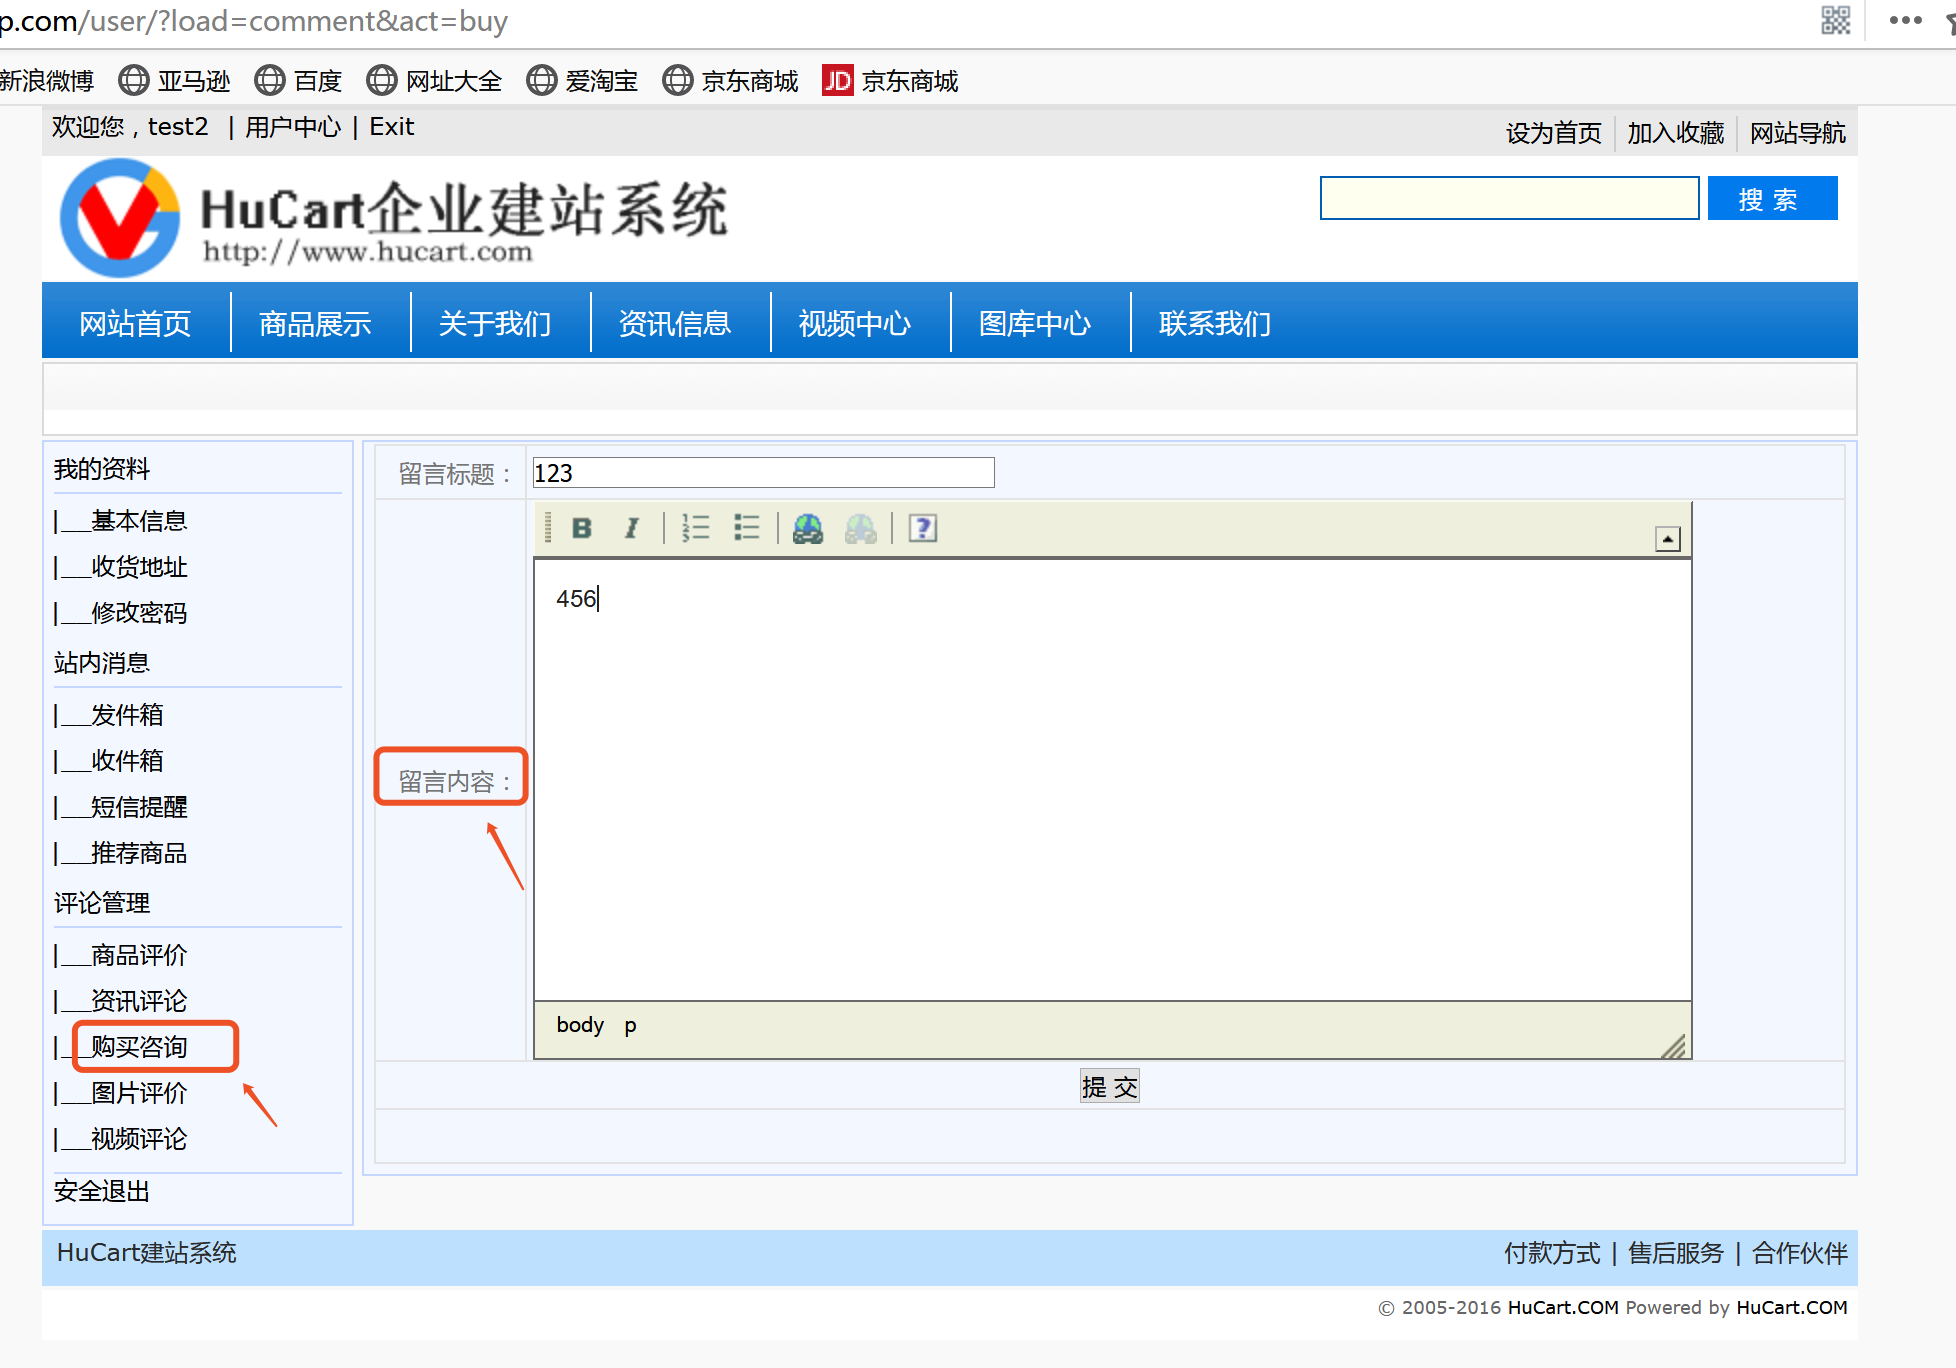Go to the 视频中心 nav tab
The height and width of the screenshot is (1368, 1956).
point(855,323)
